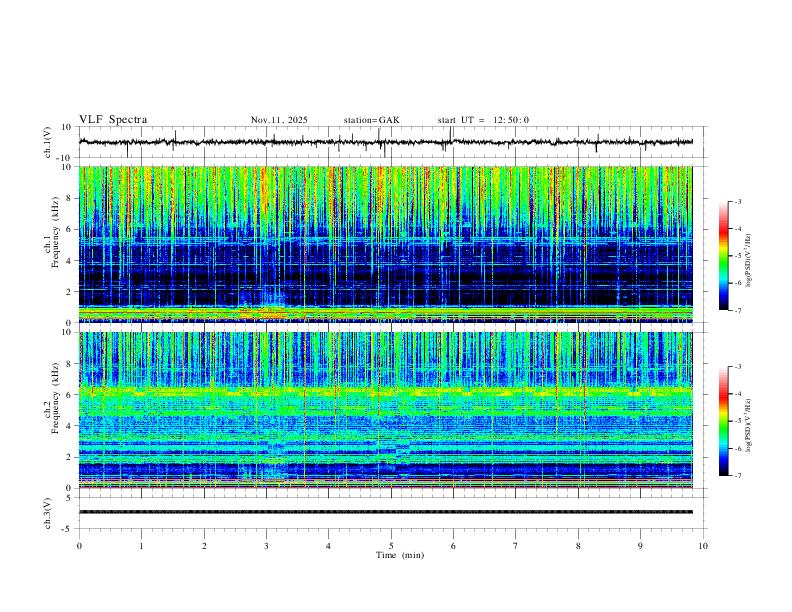
Task: Click the "7" tick on the Time axis
Action: click(x=516, y=546)
